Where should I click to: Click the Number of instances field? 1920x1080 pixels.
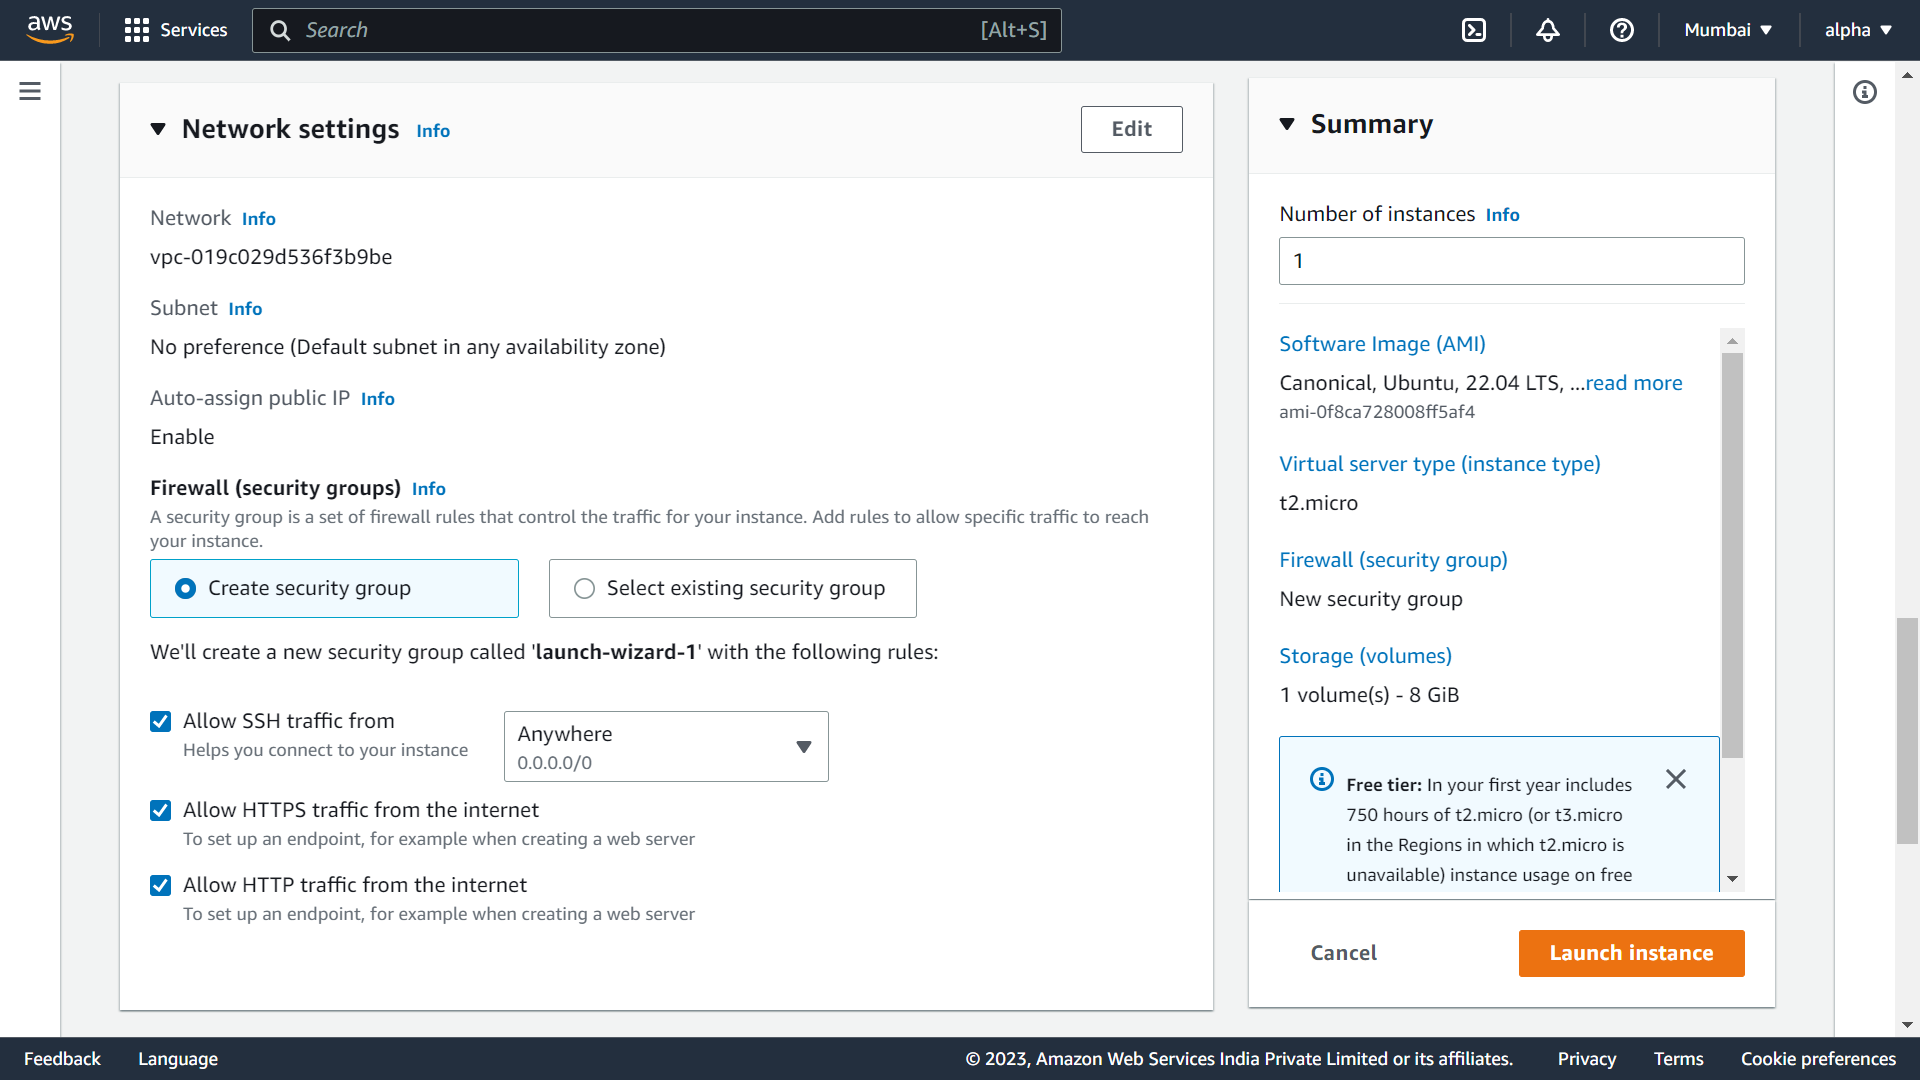coord(1511,261)
